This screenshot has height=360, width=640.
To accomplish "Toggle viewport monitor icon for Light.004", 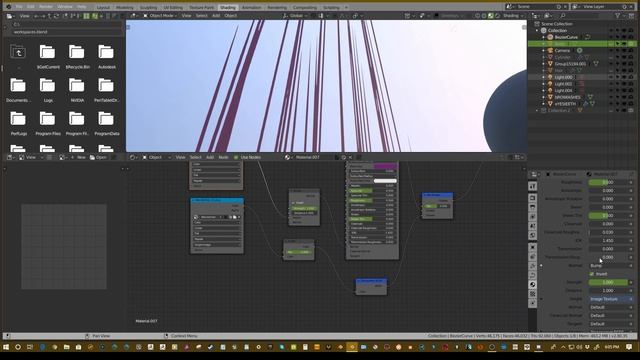I will pos(624,91).
